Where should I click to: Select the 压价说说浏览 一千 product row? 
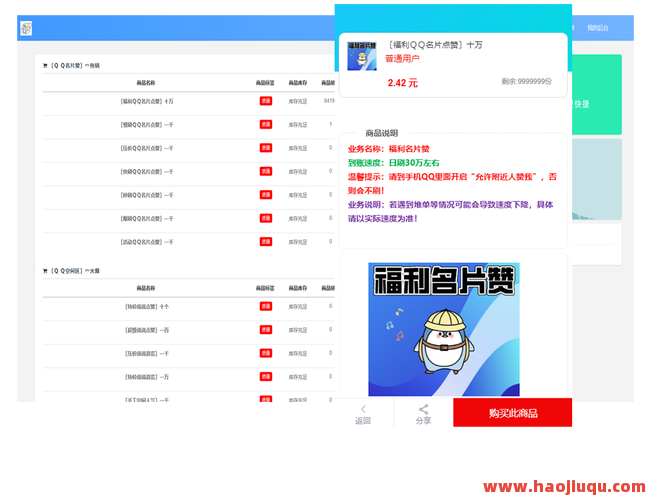[x=188, y=354]
